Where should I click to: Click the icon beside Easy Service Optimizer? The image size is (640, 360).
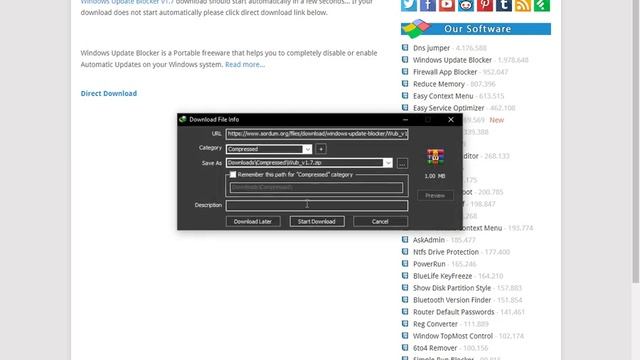pos(405,108)
